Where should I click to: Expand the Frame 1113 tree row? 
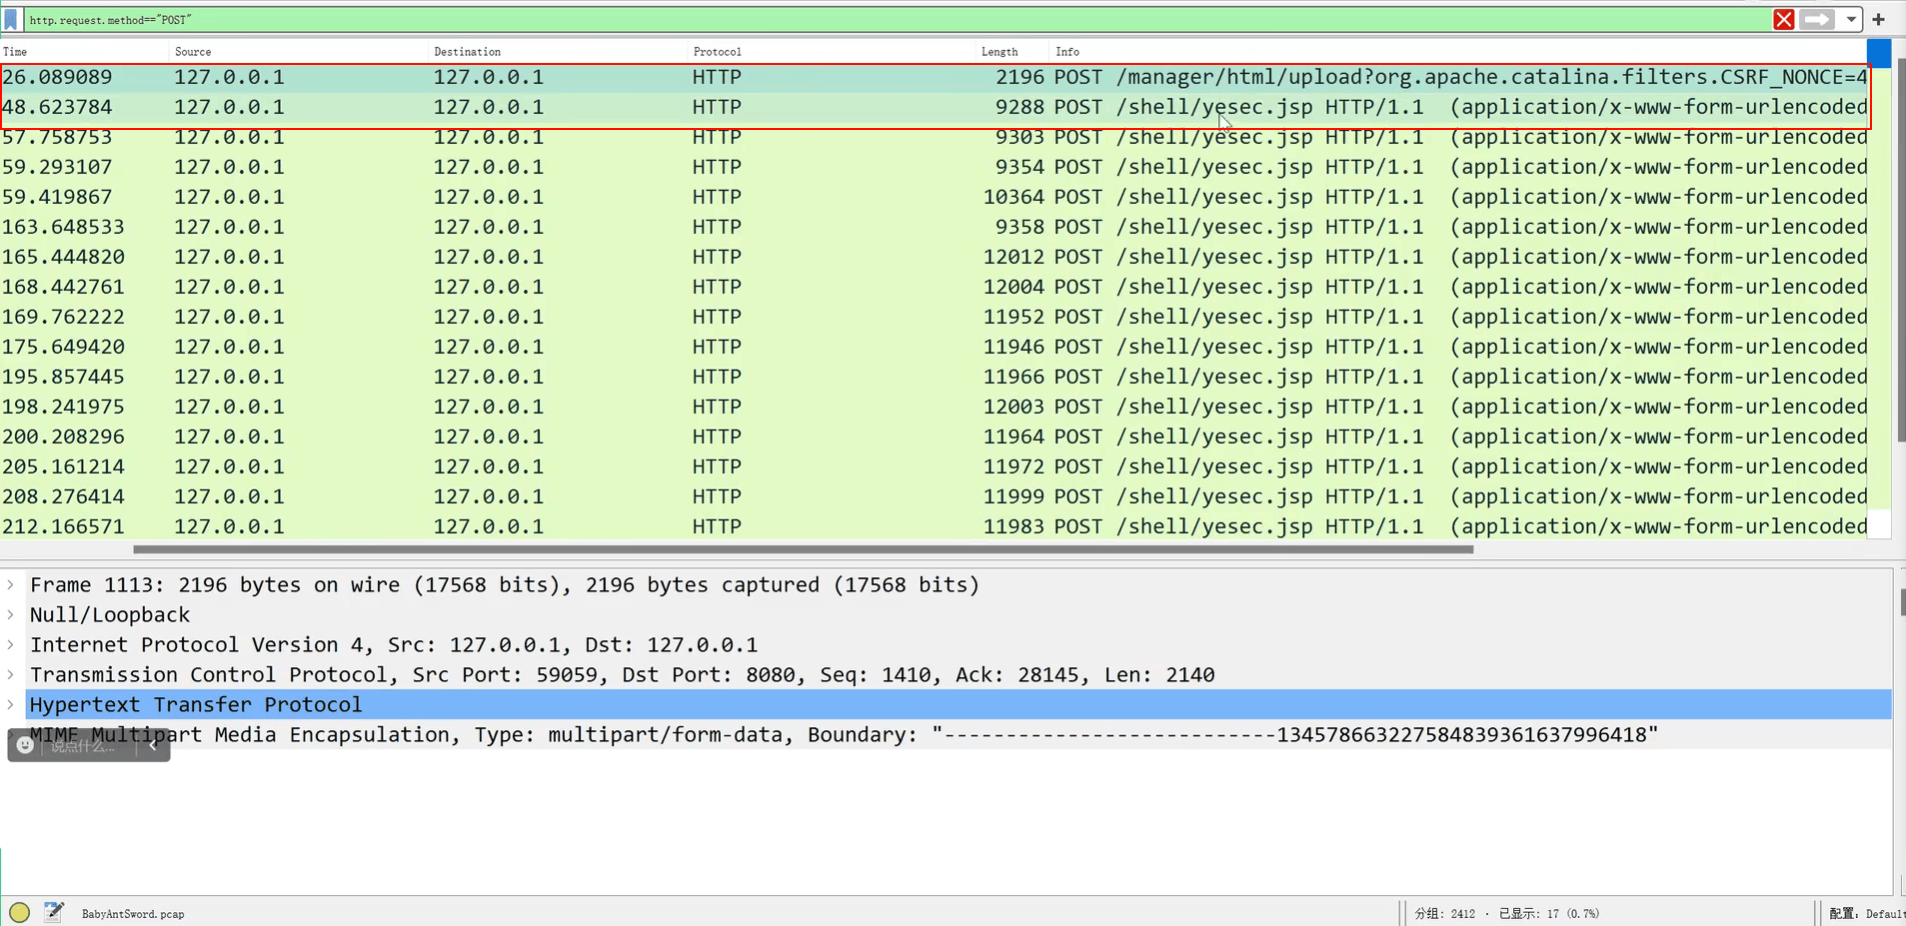click(x=11, y=585)
